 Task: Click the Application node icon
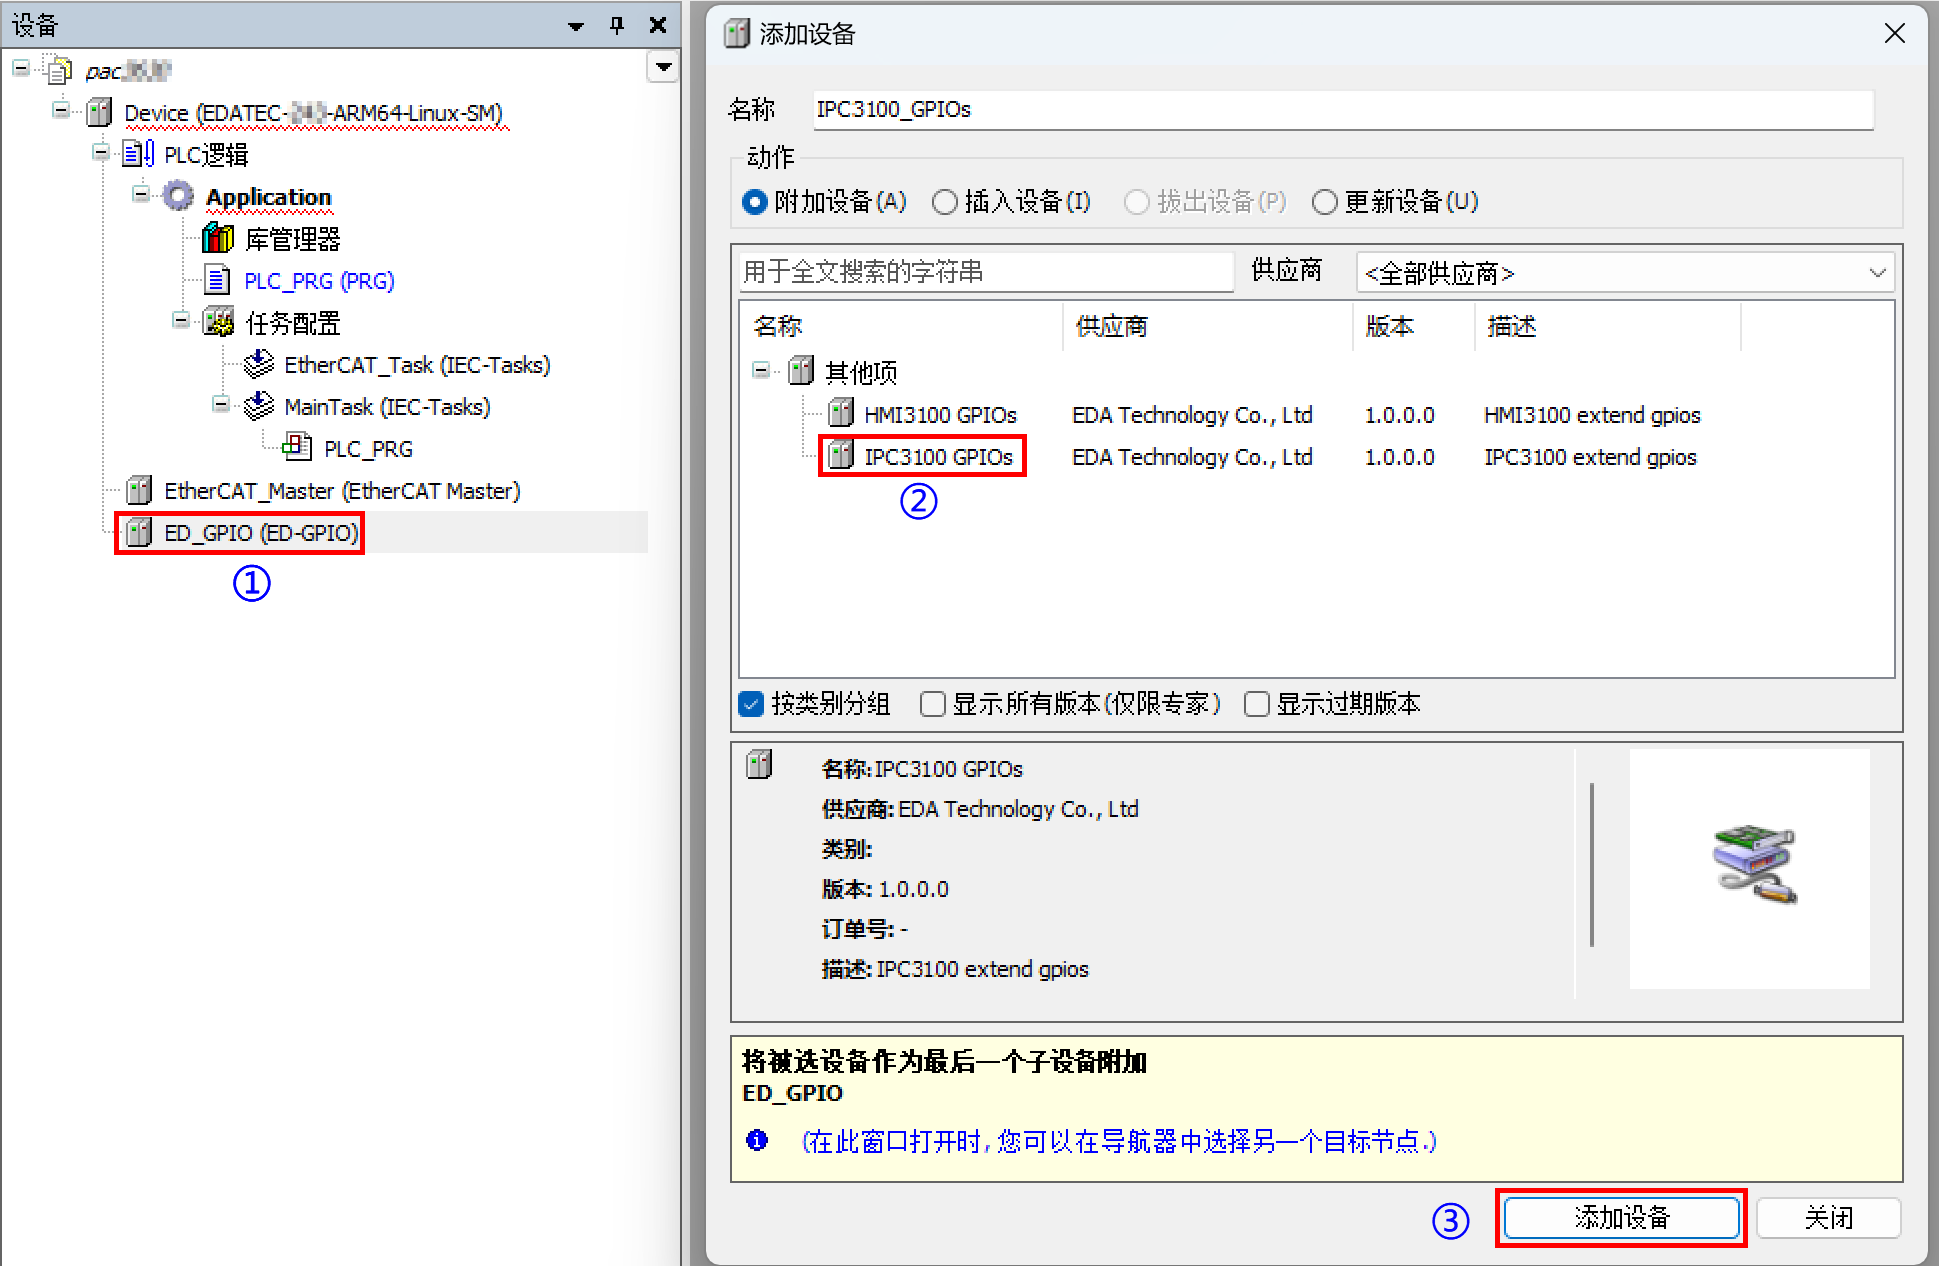click(x=178, y=195)
